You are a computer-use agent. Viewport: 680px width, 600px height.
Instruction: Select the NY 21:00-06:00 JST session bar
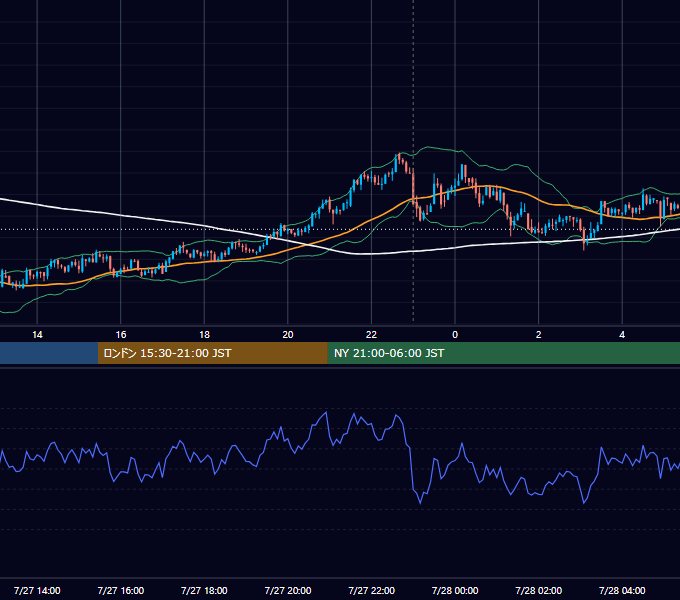(503, 353)
